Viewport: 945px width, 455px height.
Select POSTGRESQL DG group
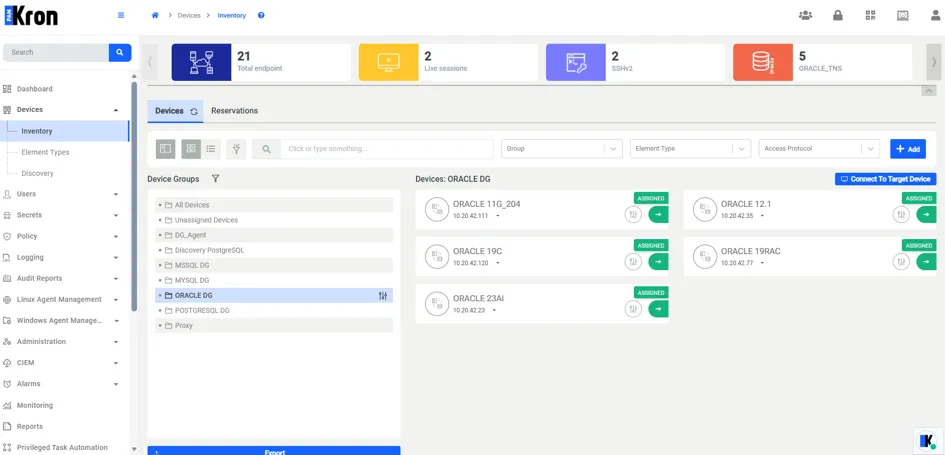pyautogui.click(x=274, y=310)
